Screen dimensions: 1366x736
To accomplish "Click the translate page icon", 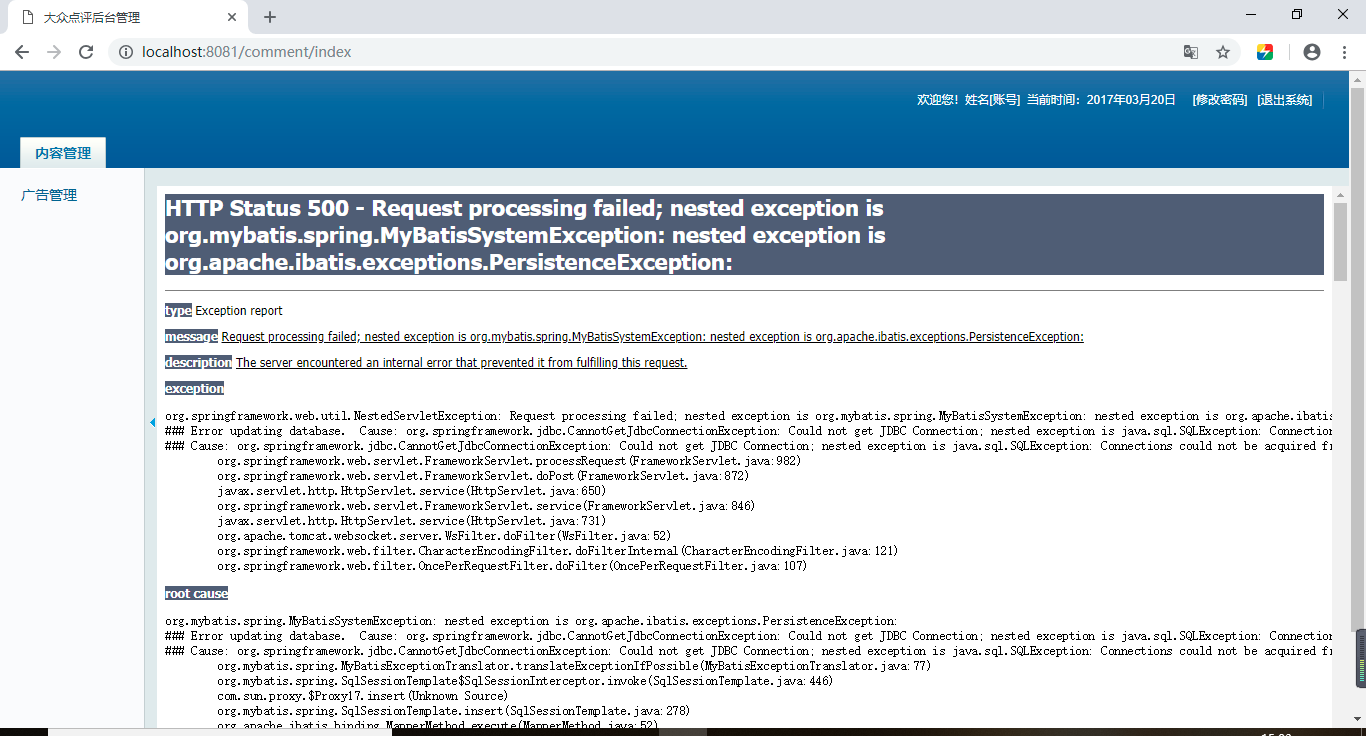I will [1191, 52].
